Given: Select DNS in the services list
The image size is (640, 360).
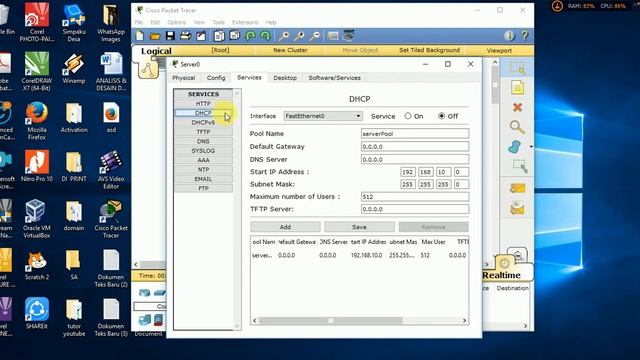Looking at the screenshot, I should [203, 141].
